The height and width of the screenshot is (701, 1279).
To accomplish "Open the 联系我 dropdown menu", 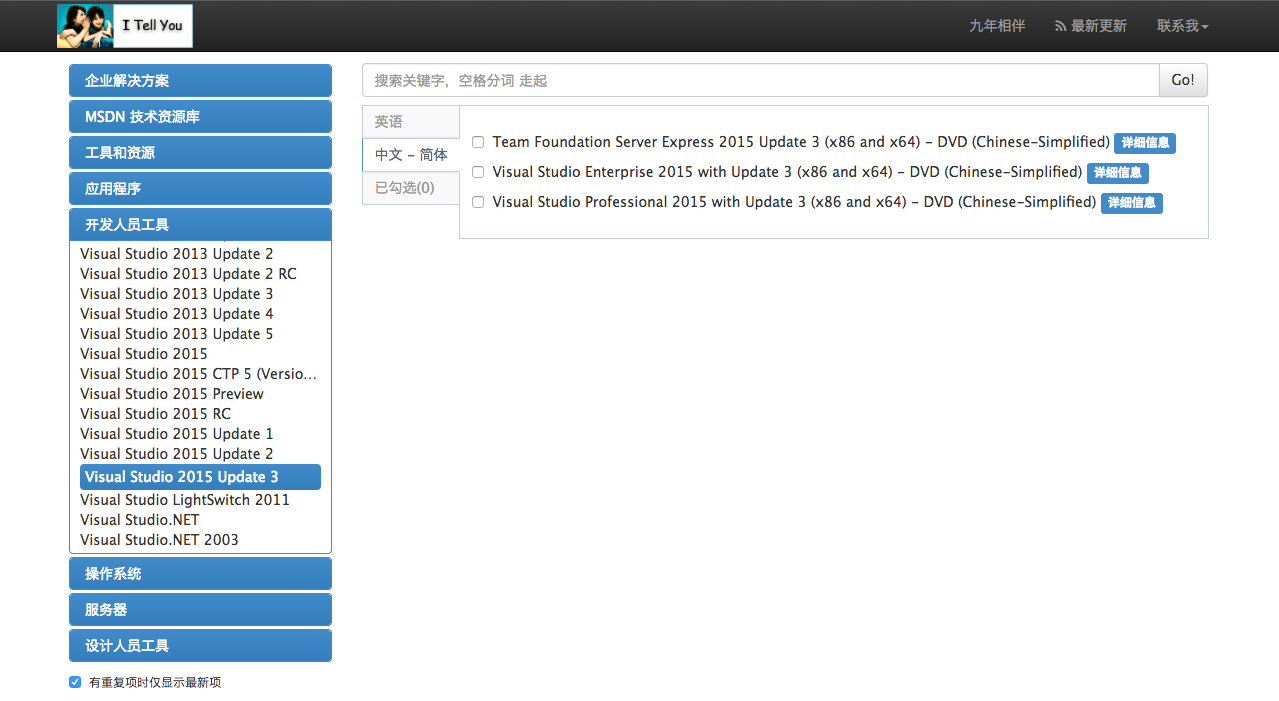I will coord(1182,26).
